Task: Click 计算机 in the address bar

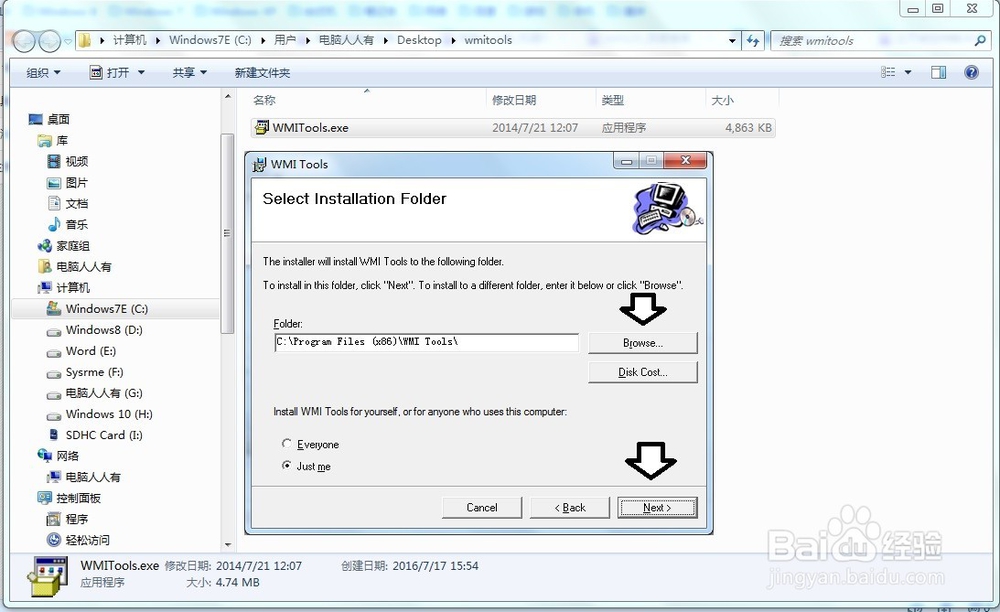Action: [129, 40]
